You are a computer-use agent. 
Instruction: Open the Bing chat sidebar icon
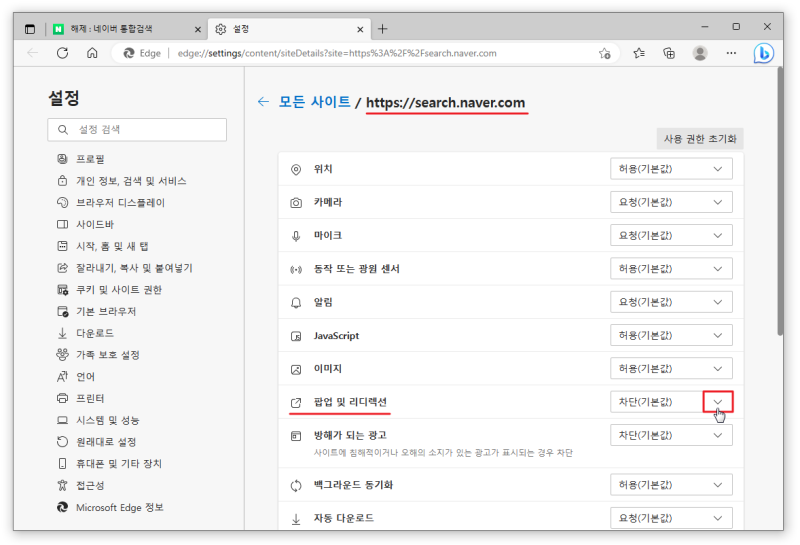coord(763,53)
